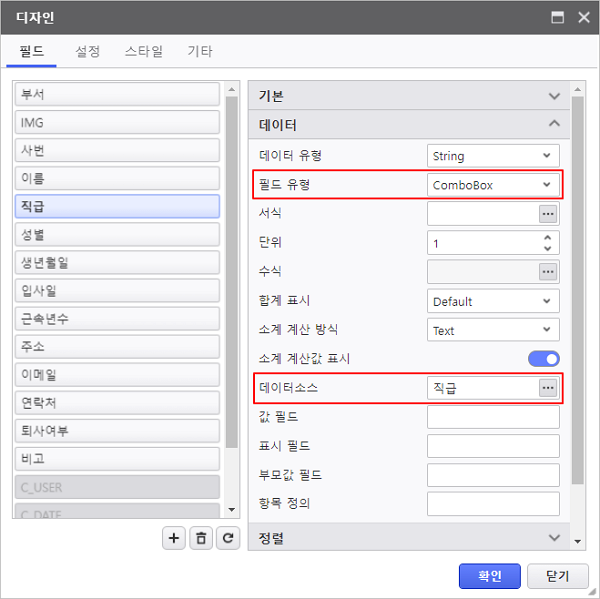This screenshot has width=600, height=599.
Task: Click the delete field trash icon
Action: pos(202,538)
